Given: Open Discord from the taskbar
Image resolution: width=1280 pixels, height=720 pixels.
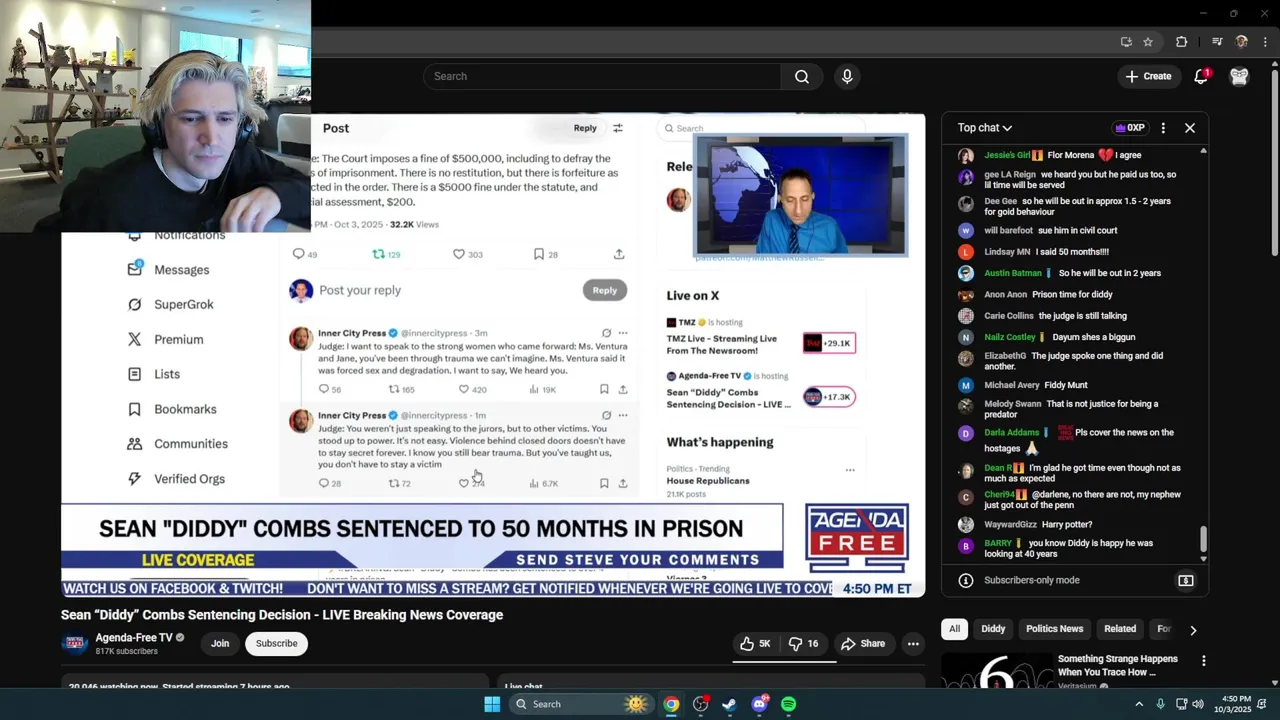Looking at the screenshot, I should tap(759, 704).
